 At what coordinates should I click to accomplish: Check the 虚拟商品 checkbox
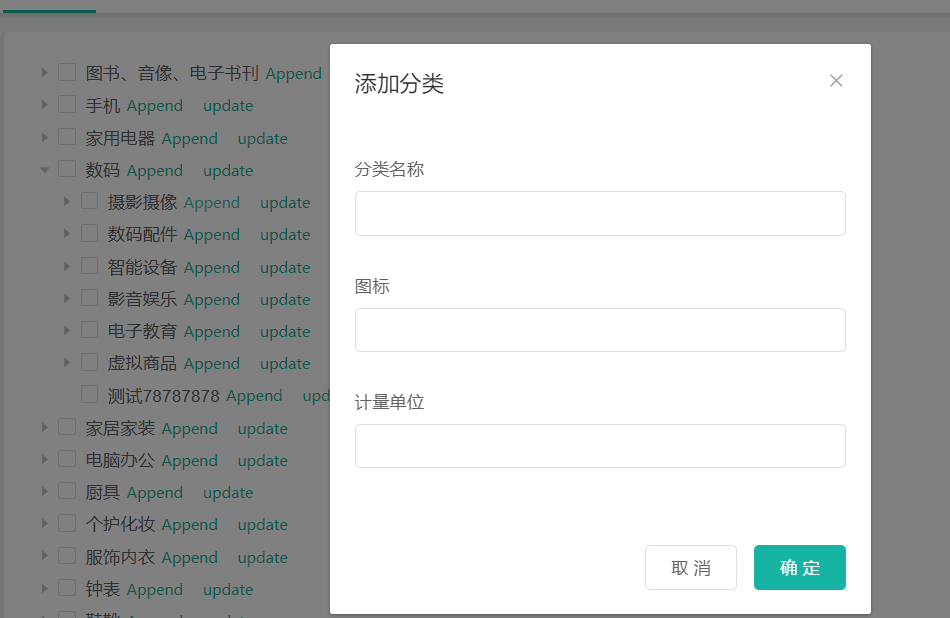pos(90,362)
